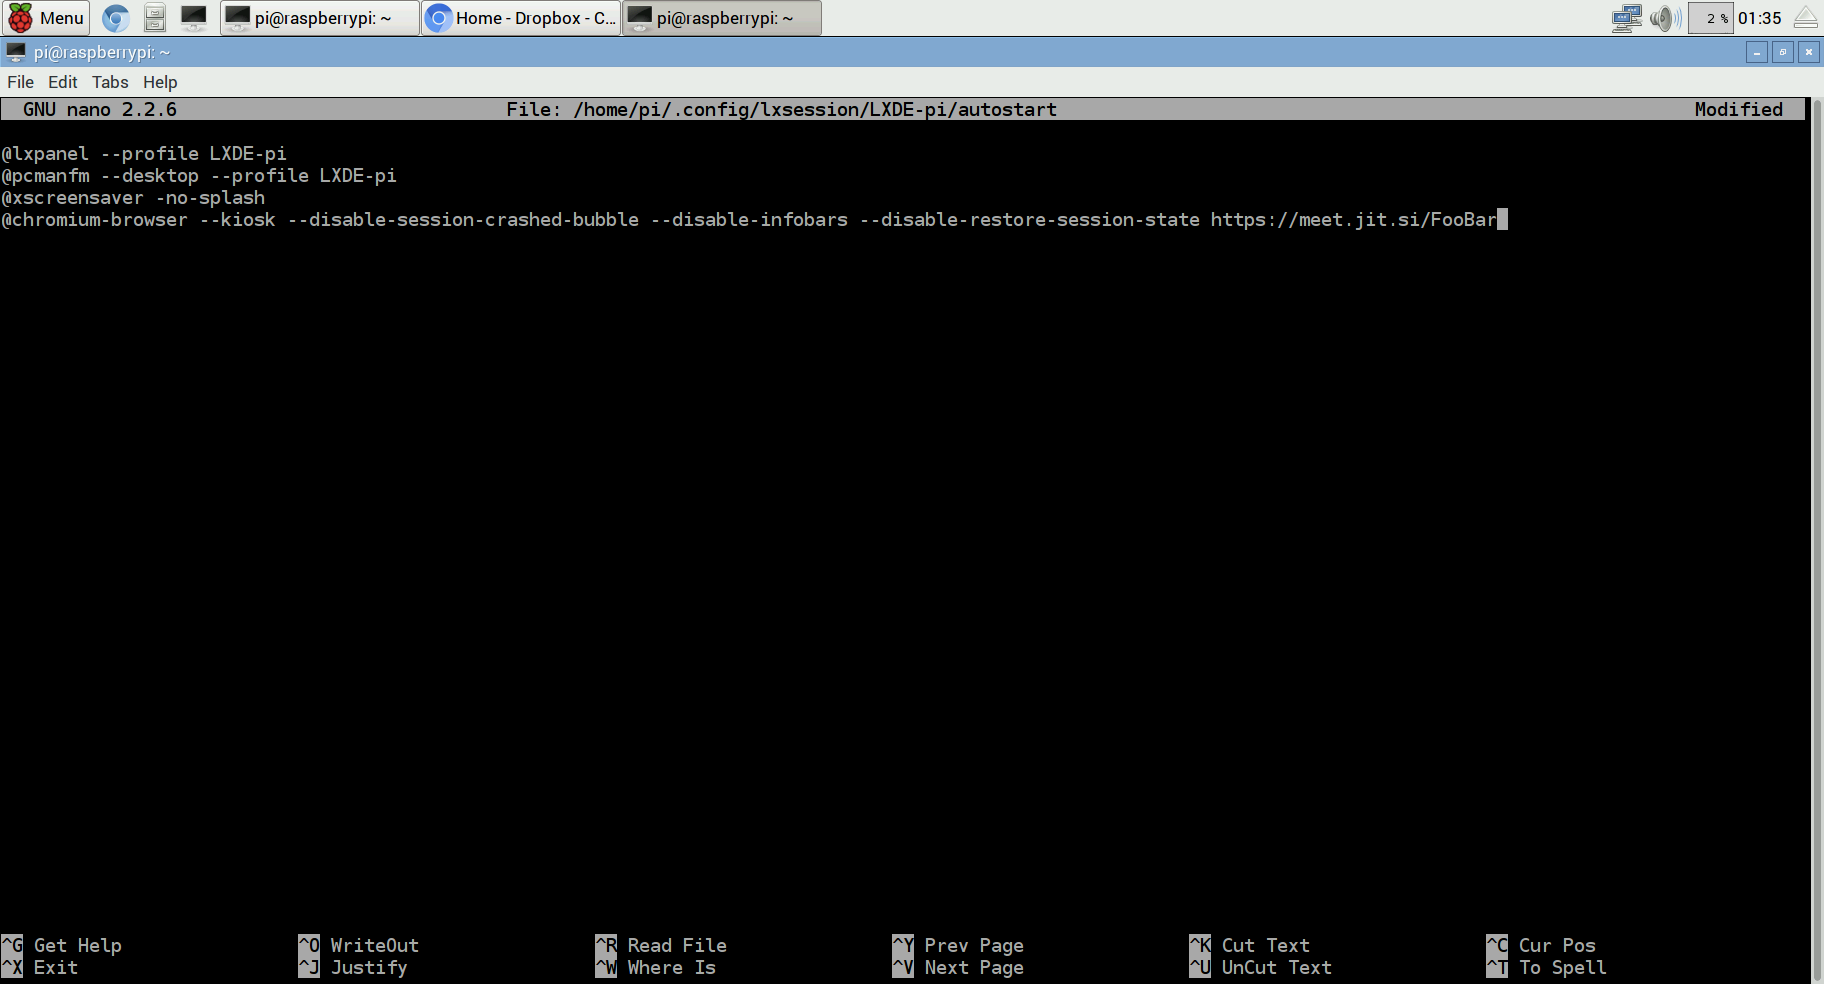Click the terminal icon in the window title bar
This screenshot has width=1824, height=984.
pyautogui.click(x=16, y=52)
